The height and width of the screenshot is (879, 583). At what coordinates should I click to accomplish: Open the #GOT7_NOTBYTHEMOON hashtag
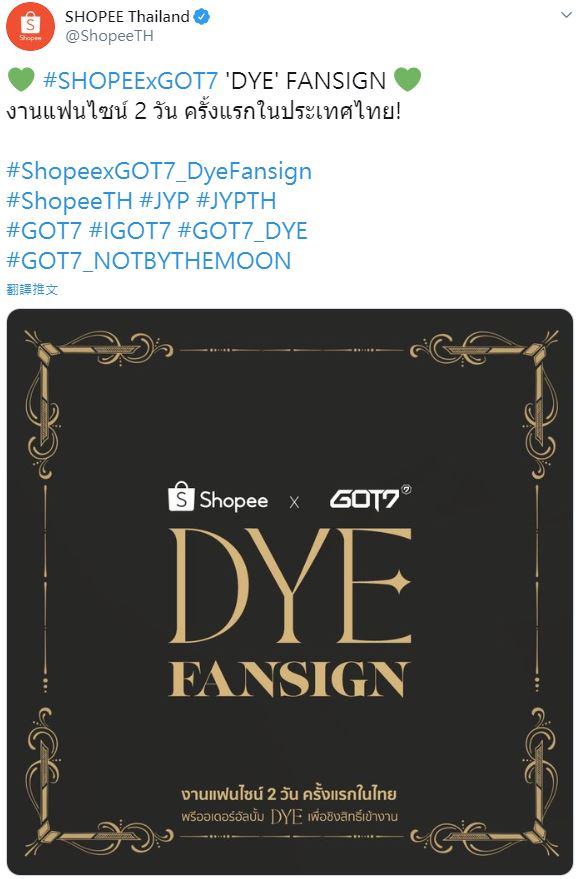[x=149, y=261]
